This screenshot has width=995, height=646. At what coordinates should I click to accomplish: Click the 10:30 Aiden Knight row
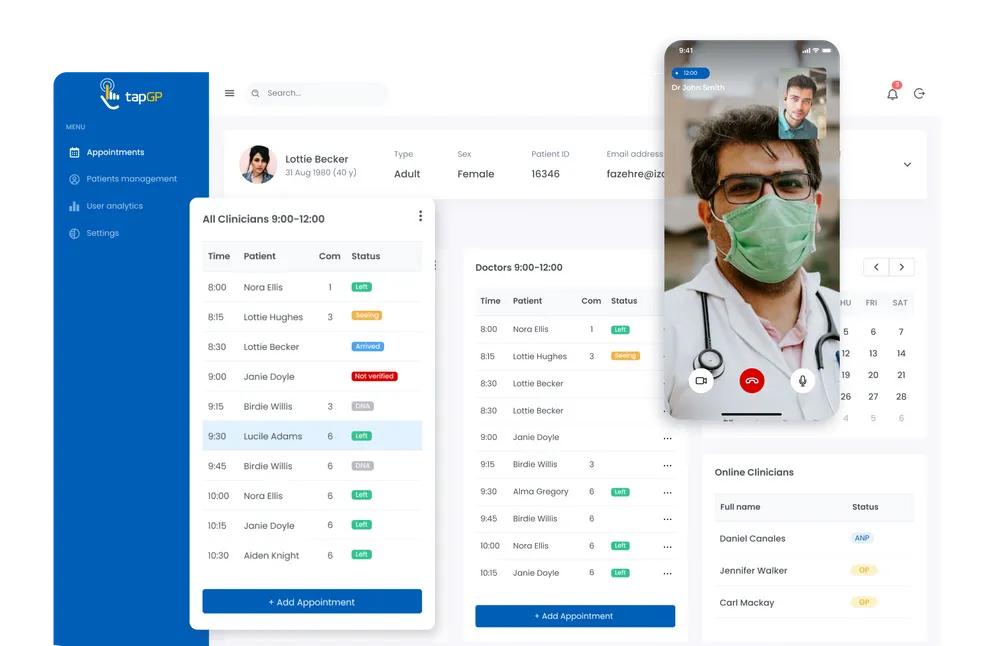pos(312,555)
